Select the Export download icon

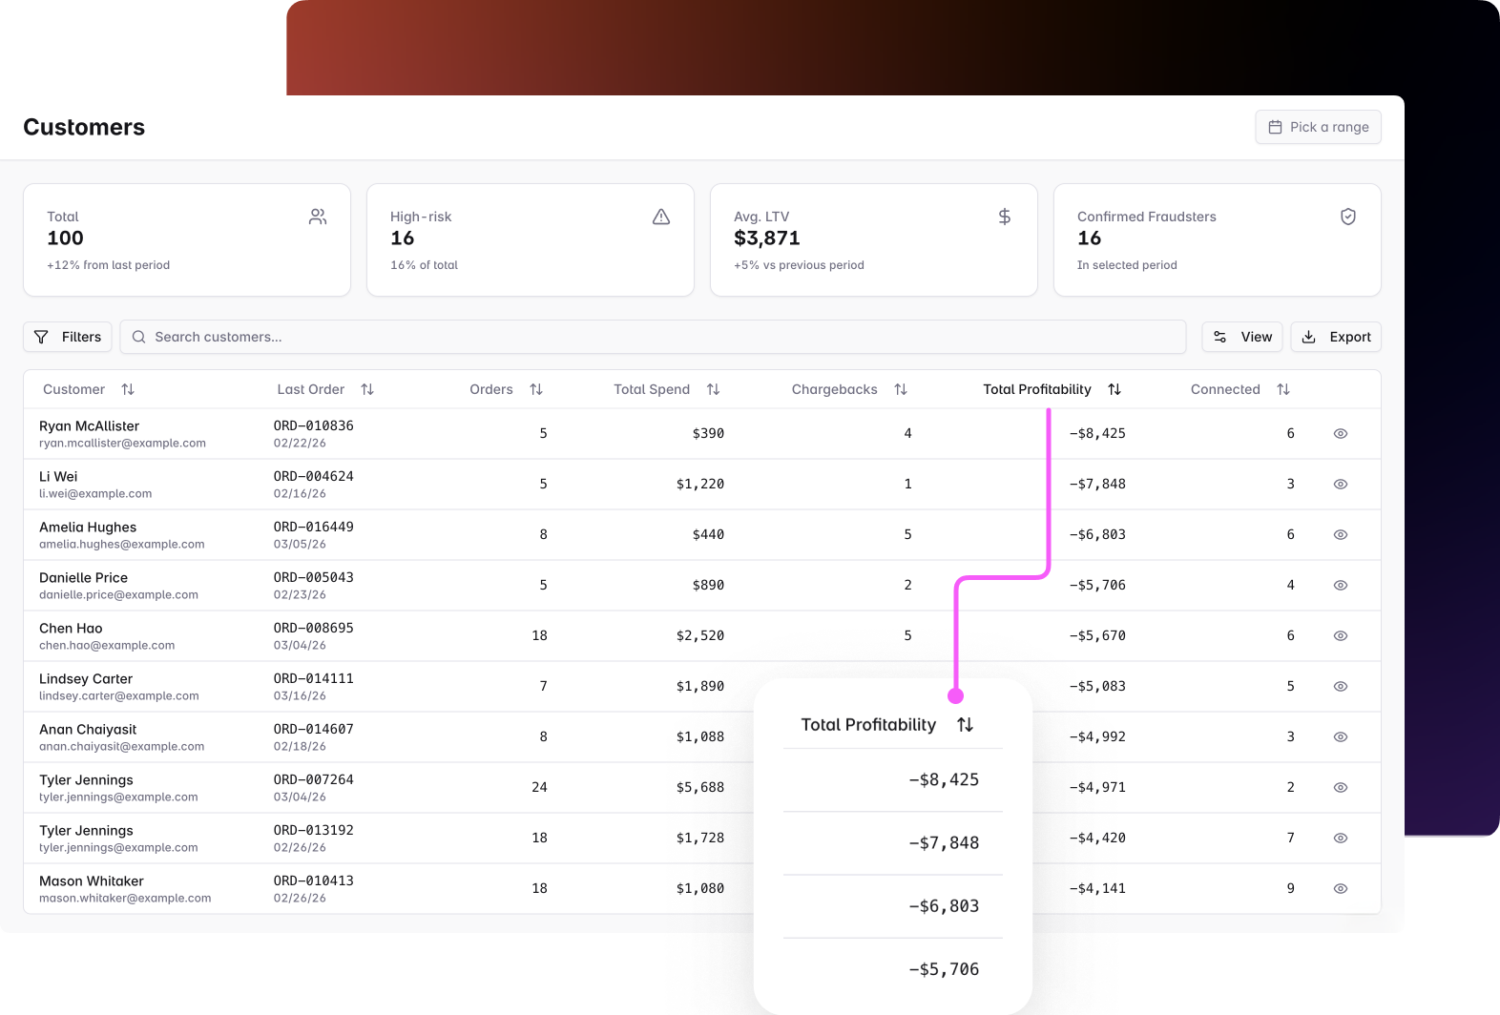(1308, 337)
